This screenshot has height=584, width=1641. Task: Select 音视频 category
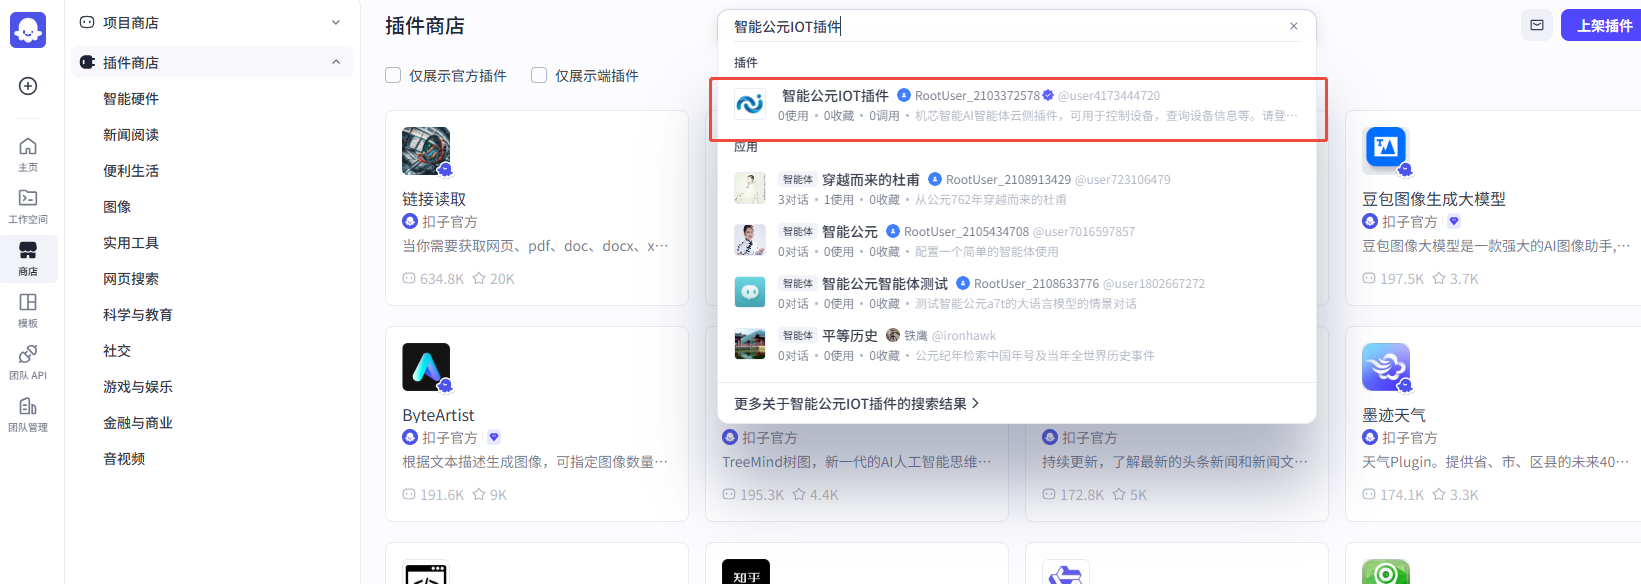(124, 458)
